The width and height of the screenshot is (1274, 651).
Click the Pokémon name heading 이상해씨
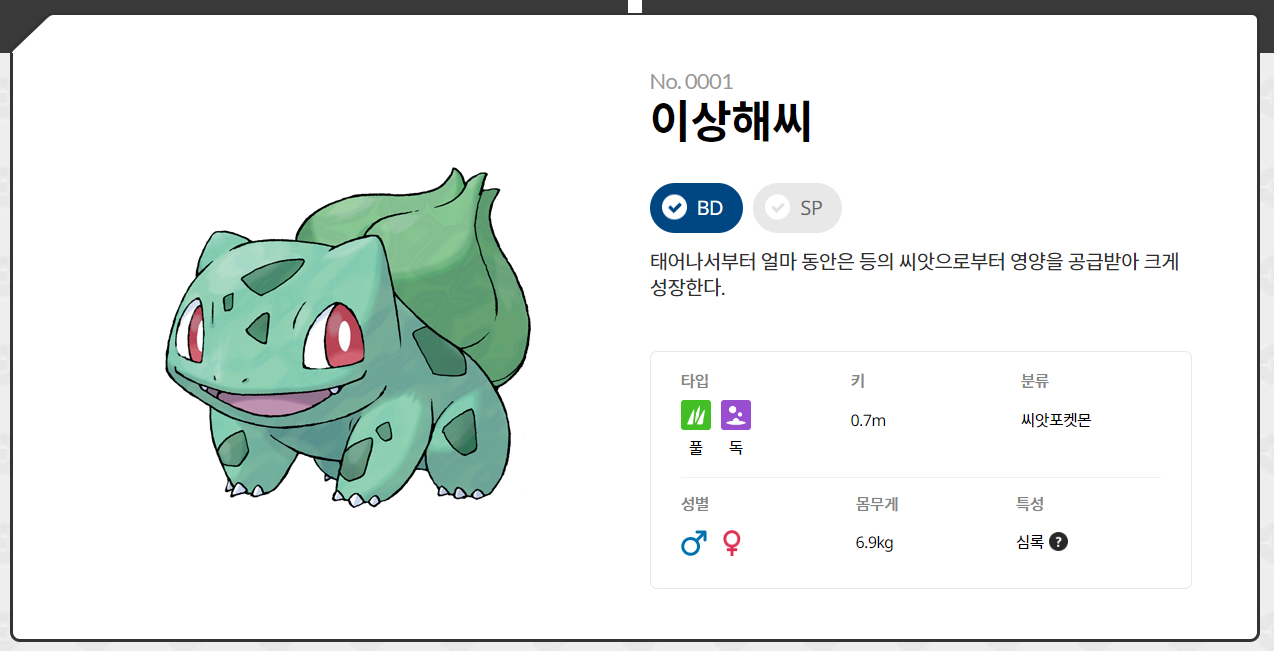pos(730,122)
